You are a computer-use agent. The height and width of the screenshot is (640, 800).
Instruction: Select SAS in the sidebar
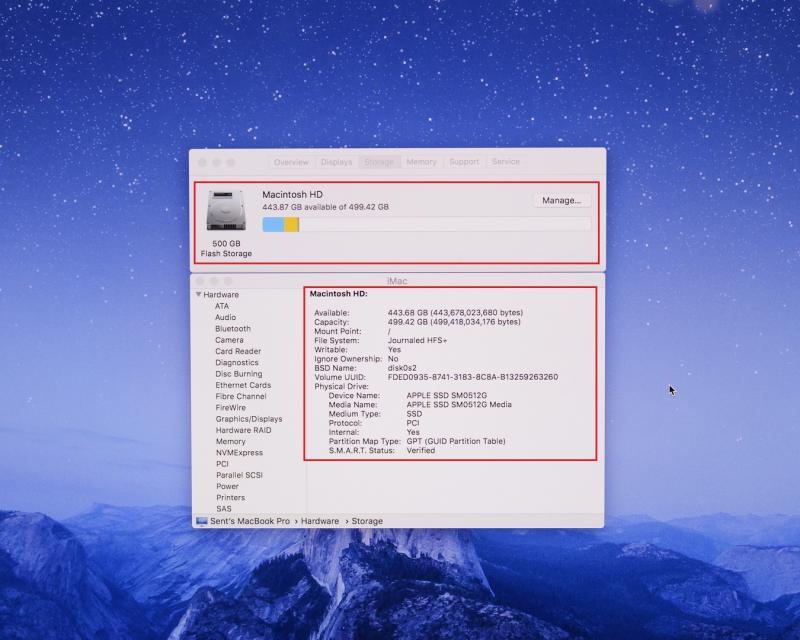pyautogui.click(x=224, y=509)
